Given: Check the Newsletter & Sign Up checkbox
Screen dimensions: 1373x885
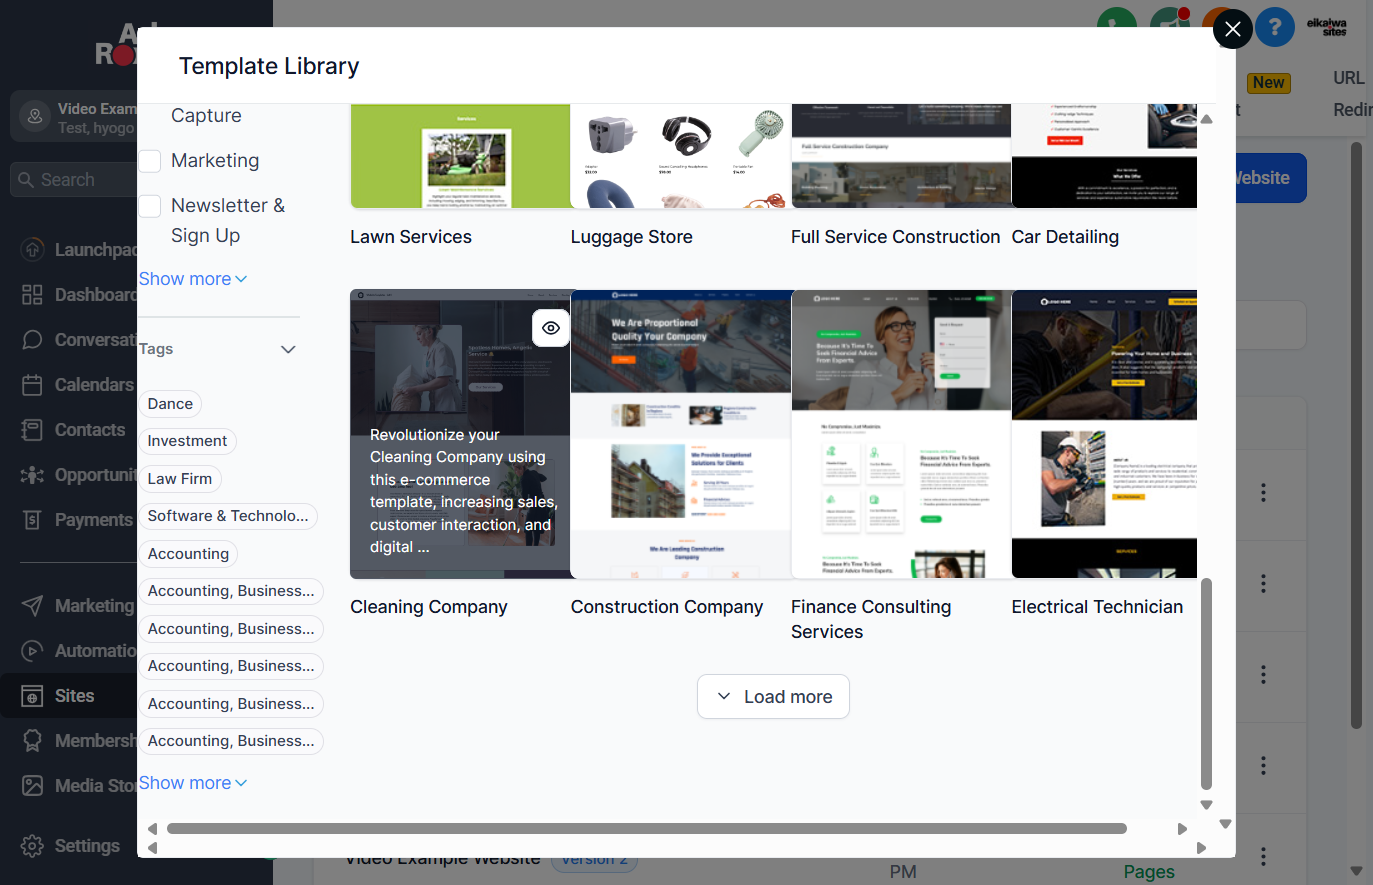Looking at the screenshot, I should point(150,206).
